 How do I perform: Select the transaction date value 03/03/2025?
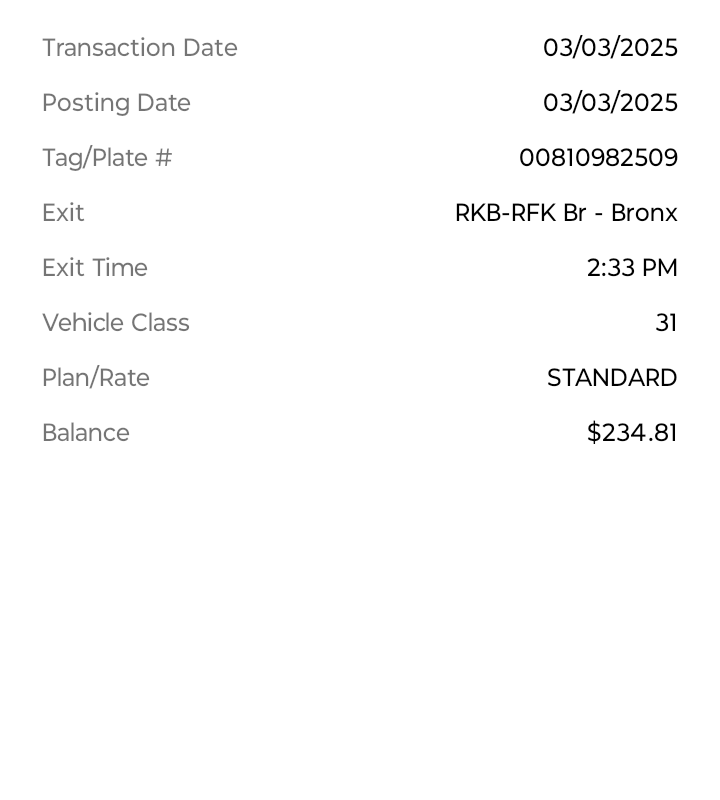[610, 47]
